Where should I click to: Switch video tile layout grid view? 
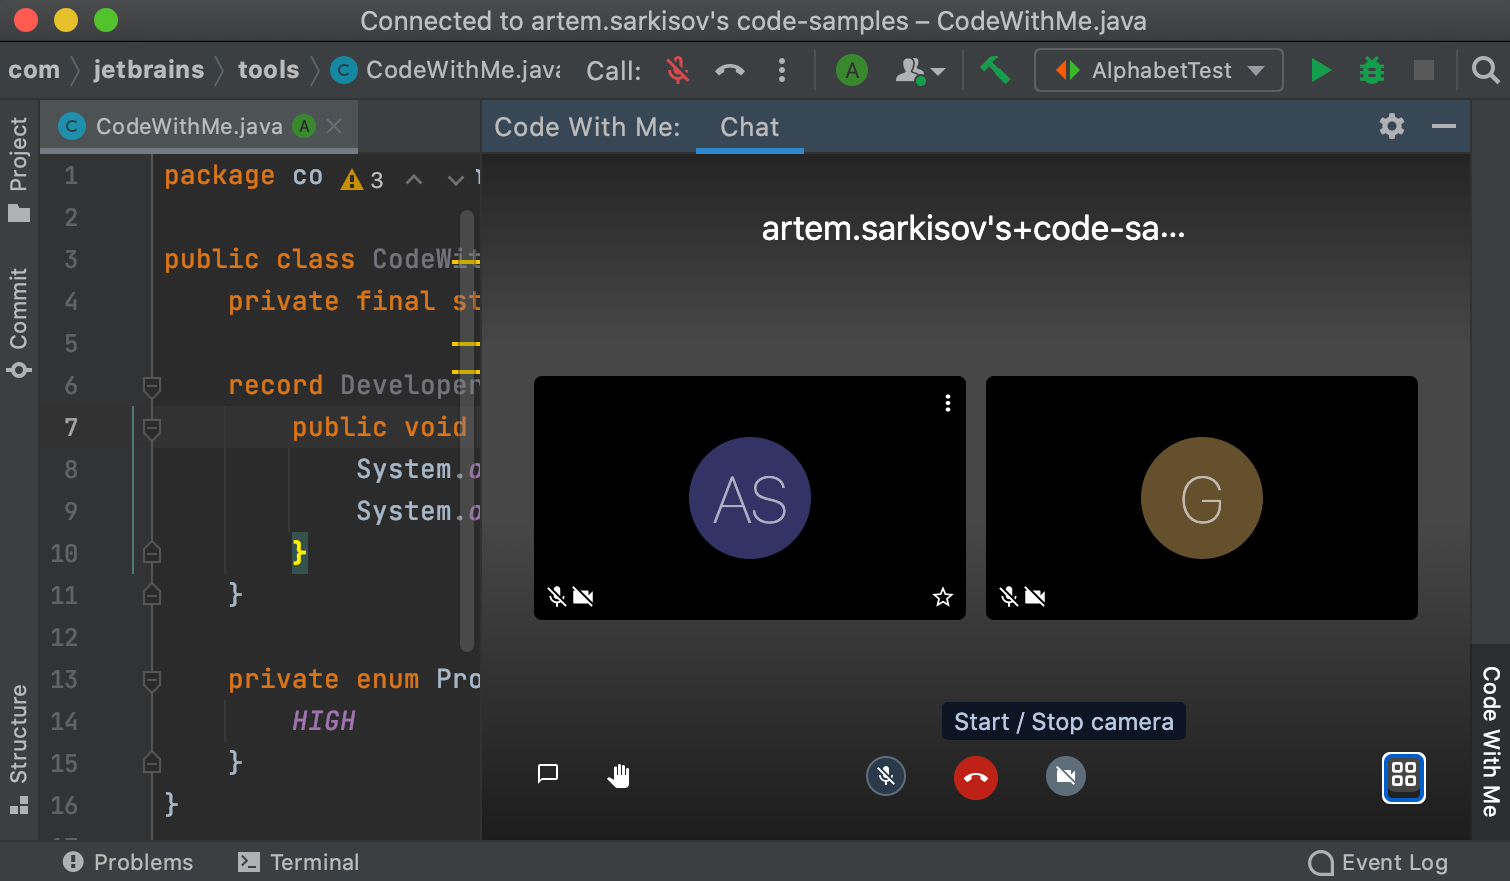coord(1403,777)
